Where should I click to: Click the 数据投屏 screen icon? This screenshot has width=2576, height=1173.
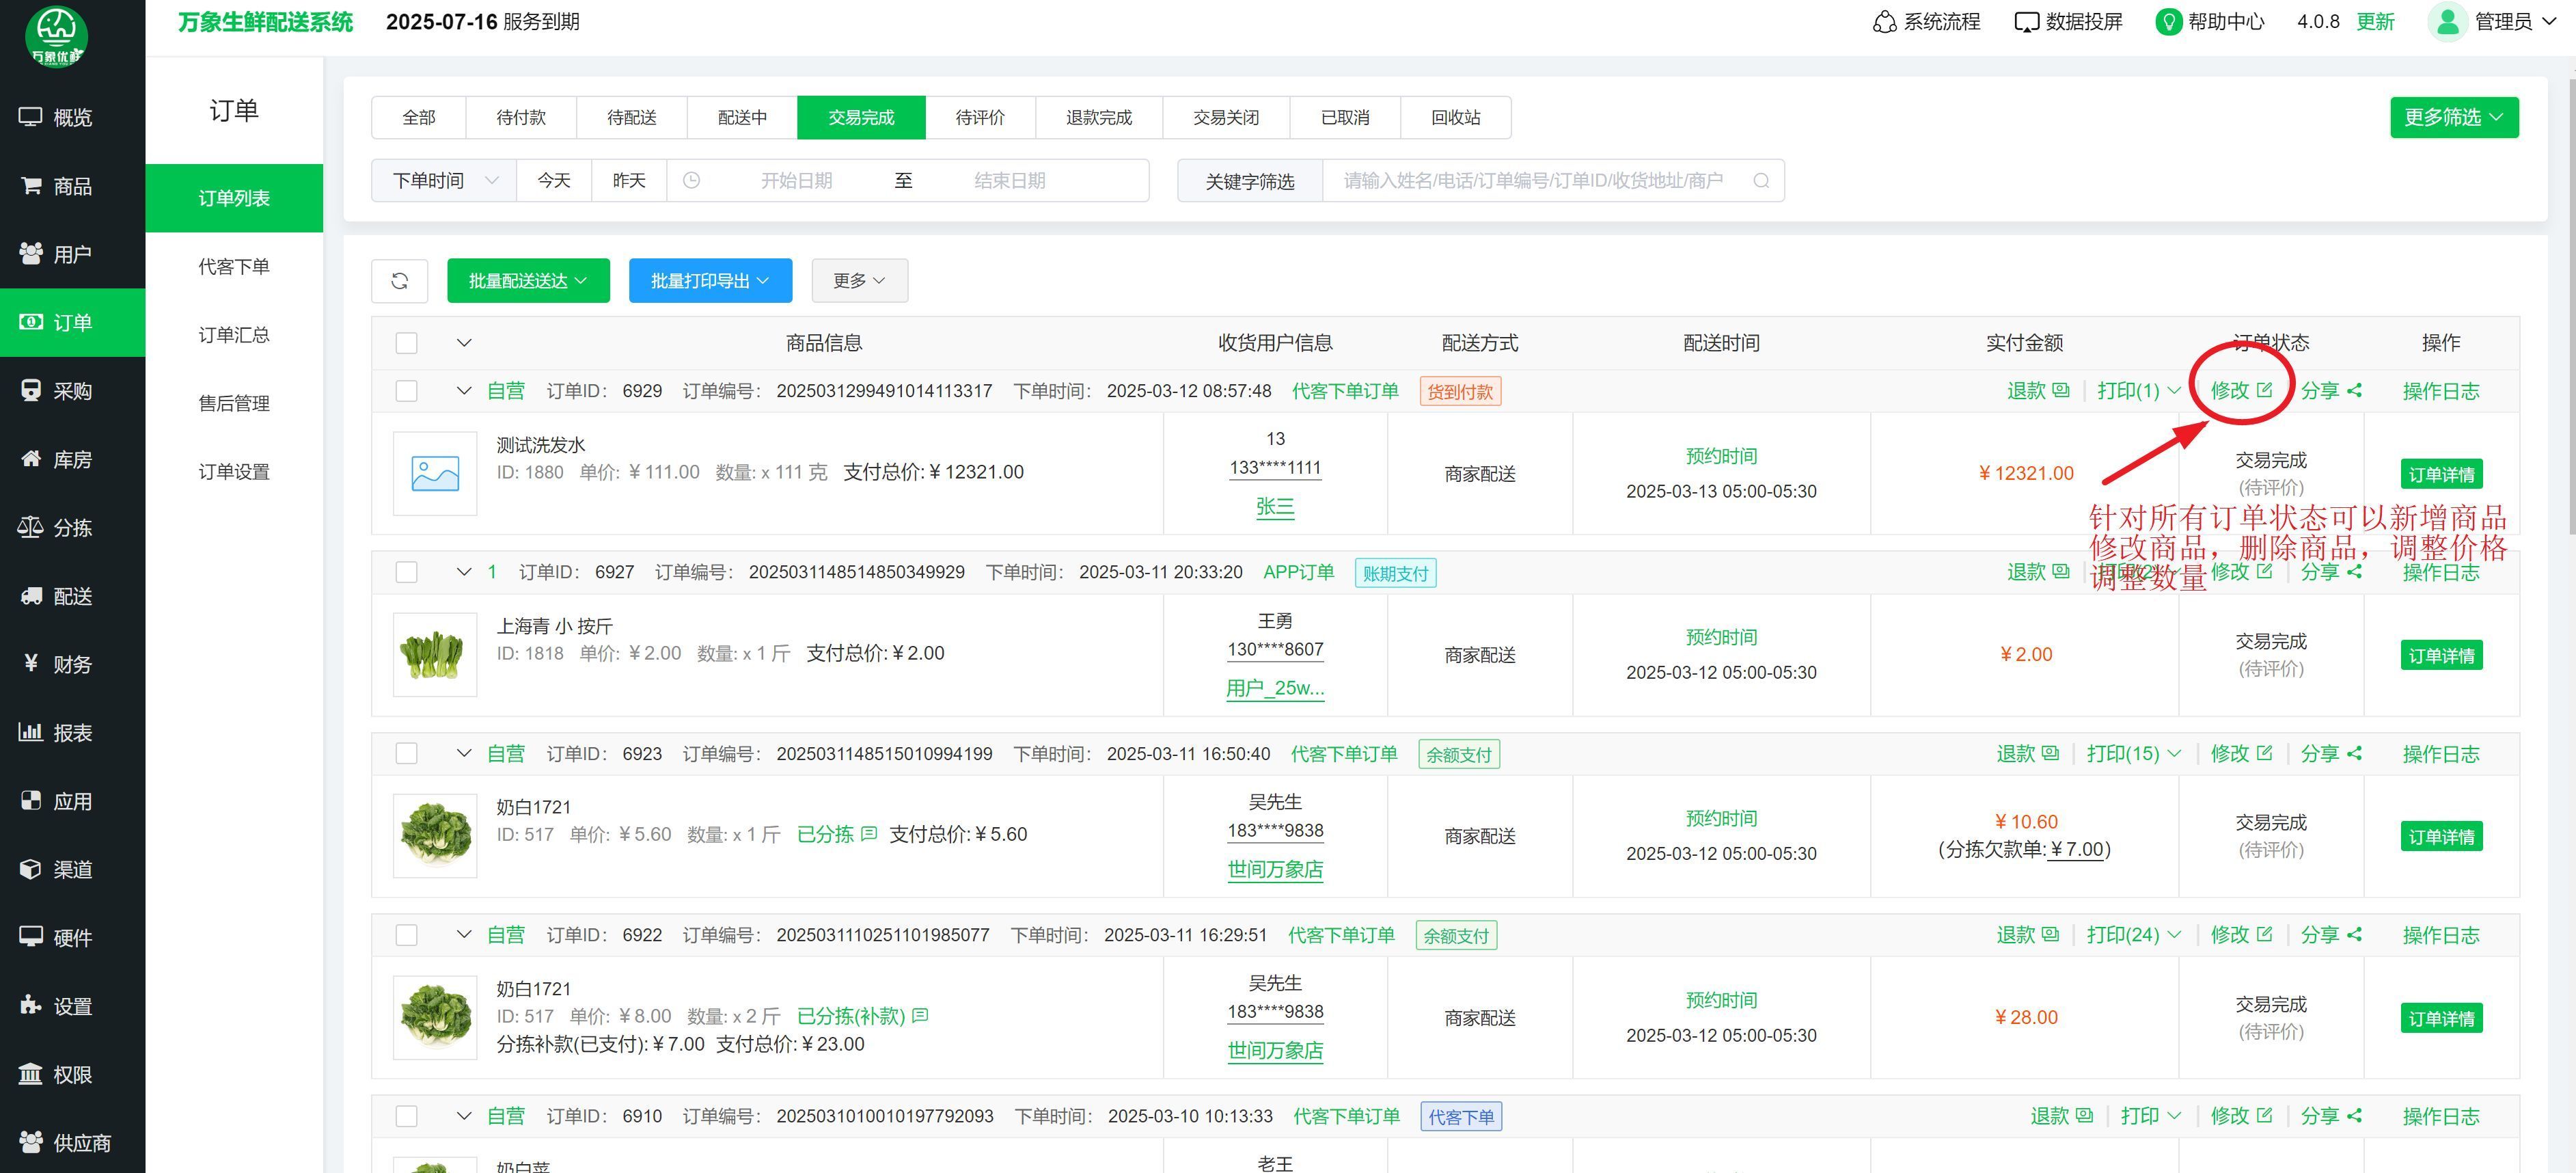[2026, 22]
